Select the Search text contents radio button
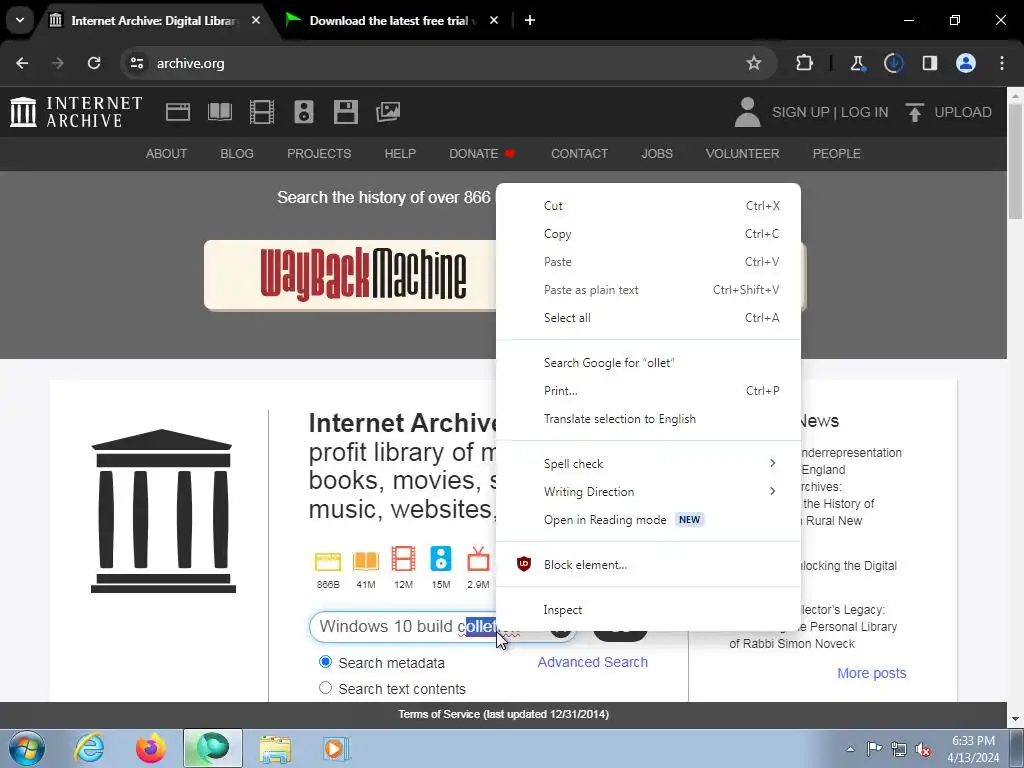The height and width of the screenshot is (768, 1024). [325, 688]
